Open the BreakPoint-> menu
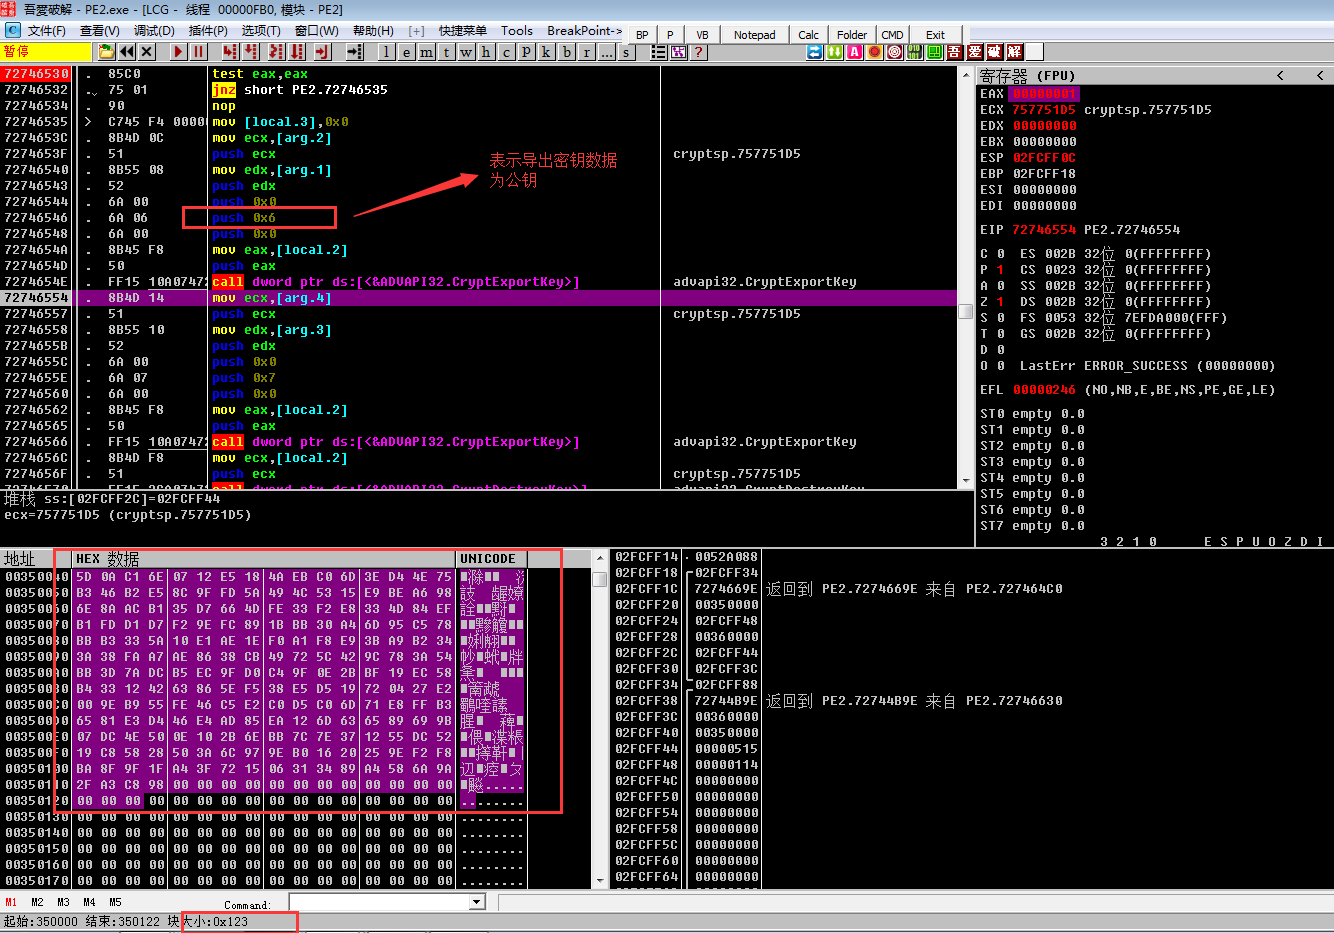The image size is (1334, 933). [x=584, y=31]
